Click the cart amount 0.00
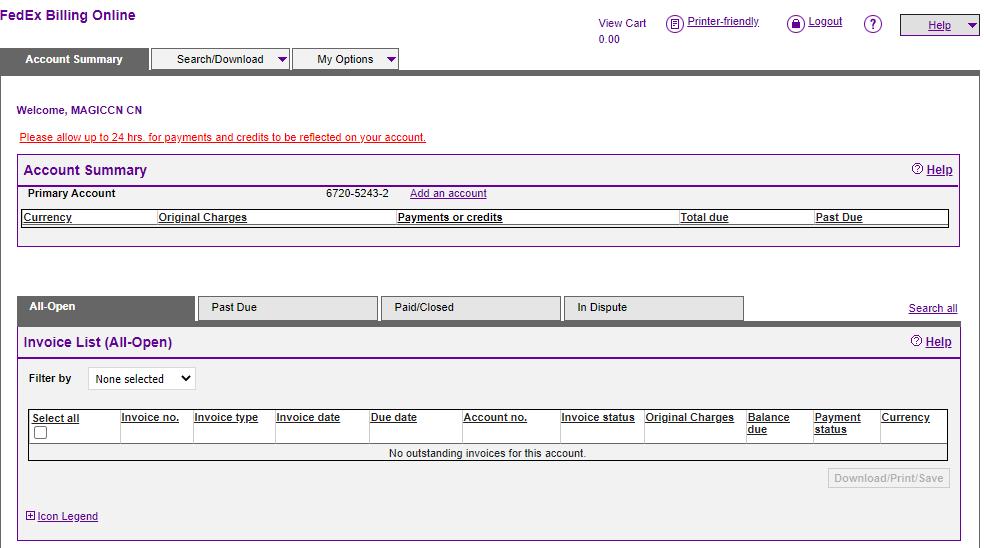The width and height of the screenshot is (984, 548). (609, 40)
